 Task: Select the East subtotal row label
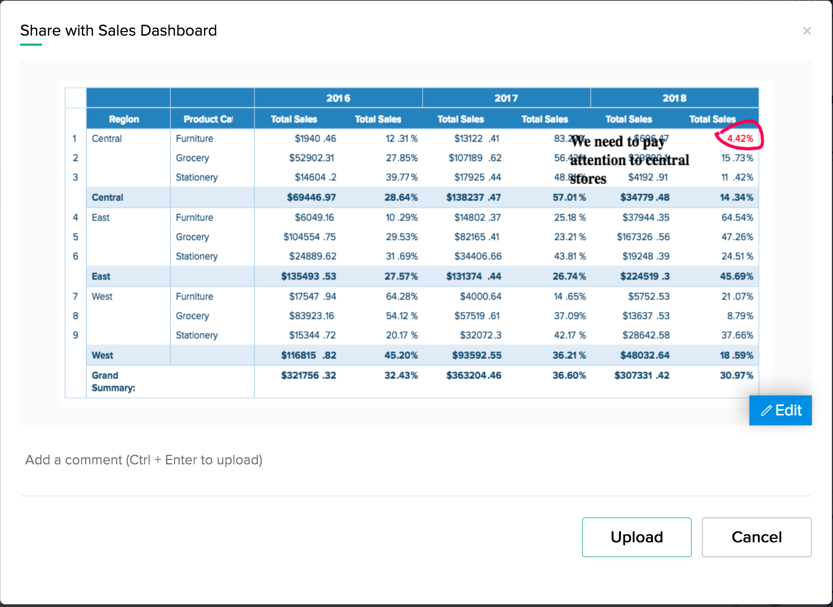point(102,276)
